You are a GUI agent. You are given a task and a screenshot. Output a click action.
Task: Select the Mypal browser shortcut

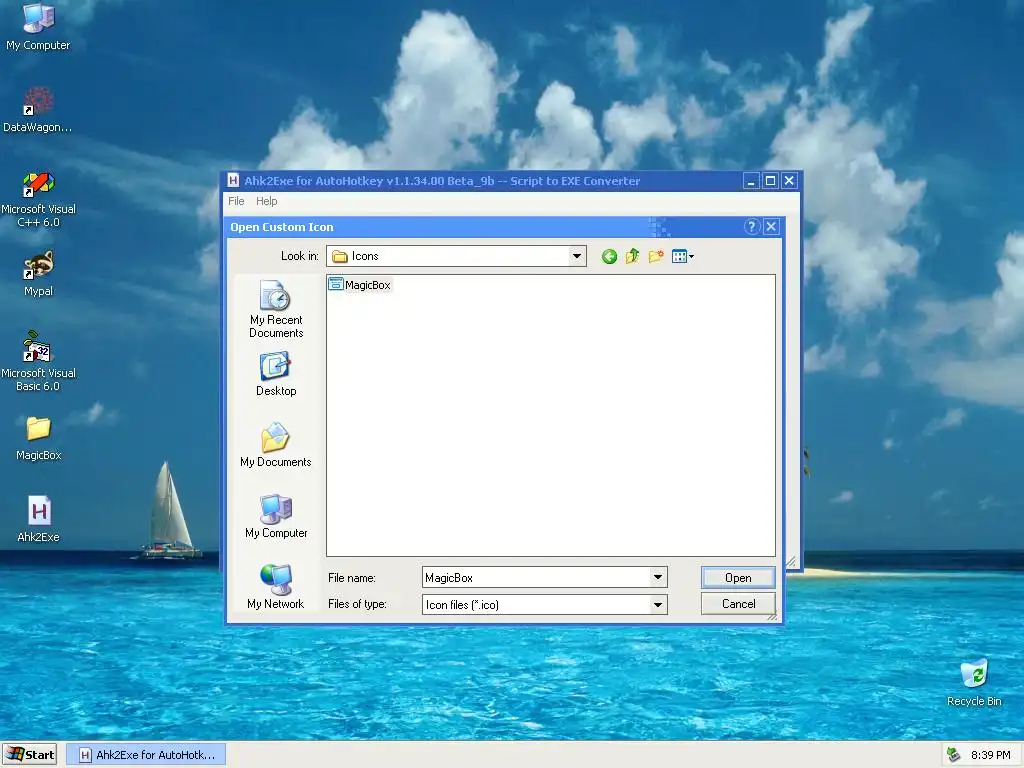point(38,273)
